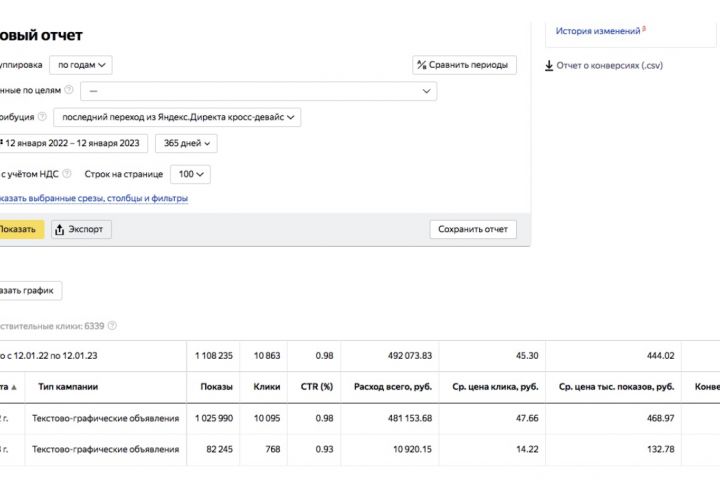Change rows per page from 100

[189, 174]
